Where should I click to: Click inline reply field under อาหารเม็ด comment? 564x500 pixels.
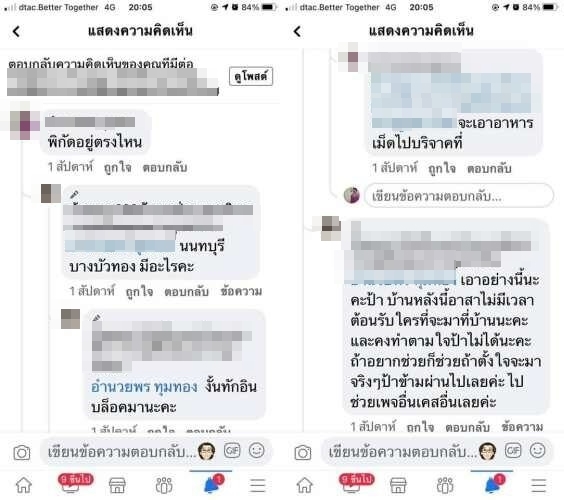tap(459, 196)
